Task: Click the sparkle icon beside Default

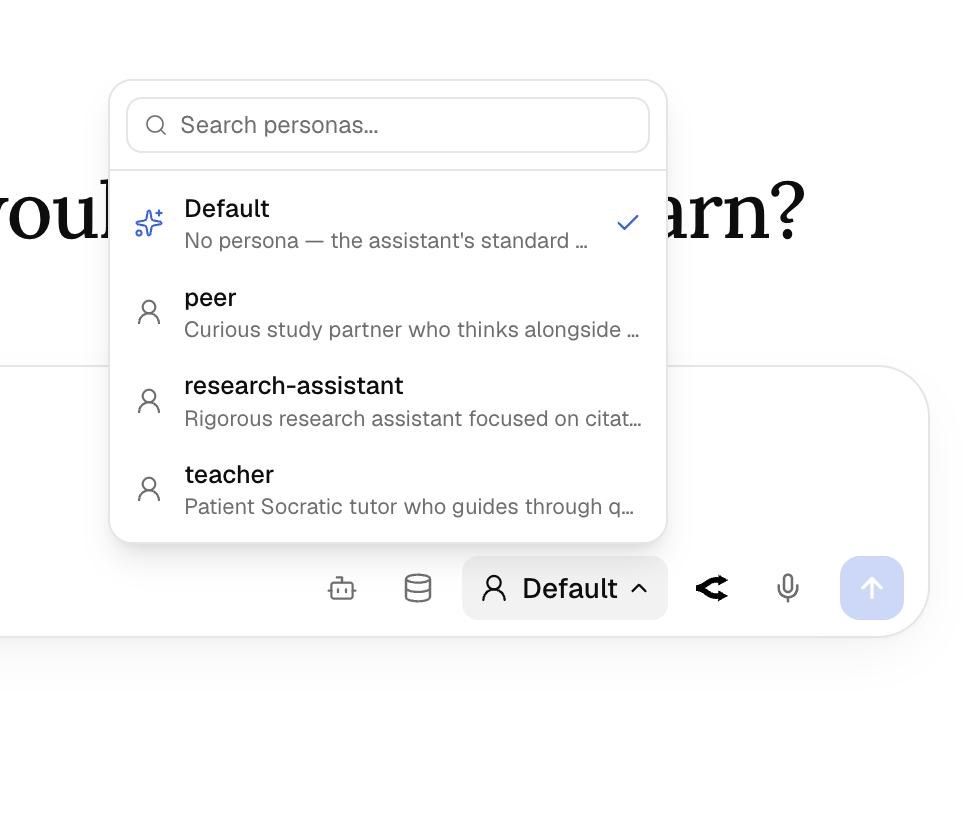Action: click(x=149, y=223)
